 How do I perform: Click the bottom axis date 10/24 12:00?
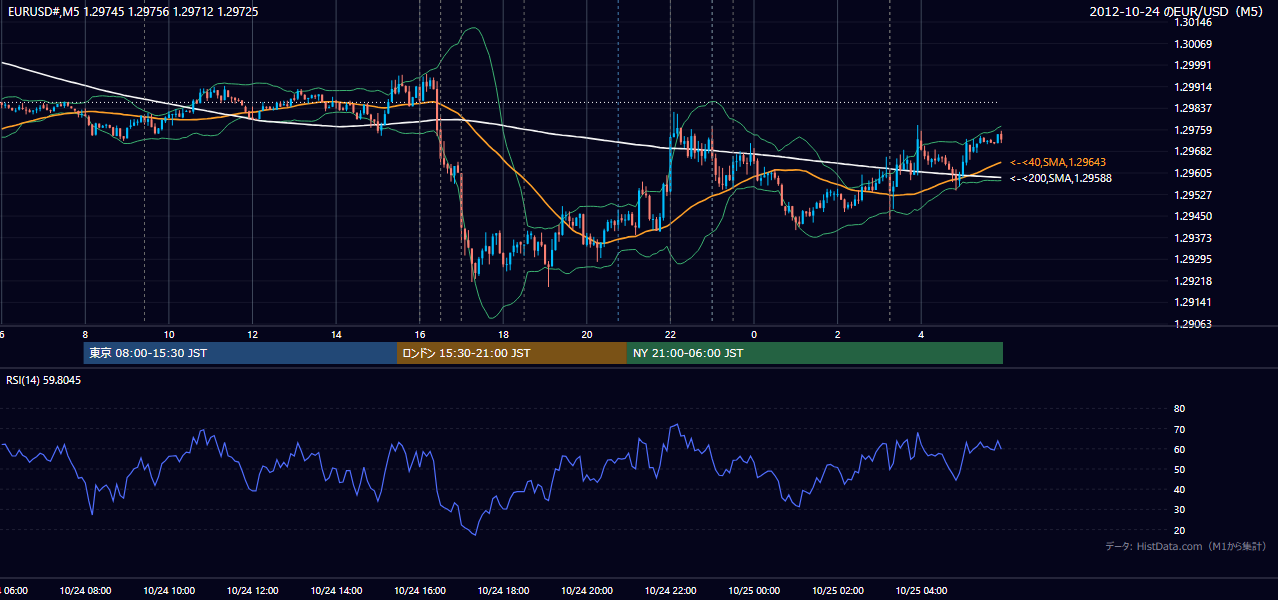[253, 590]
